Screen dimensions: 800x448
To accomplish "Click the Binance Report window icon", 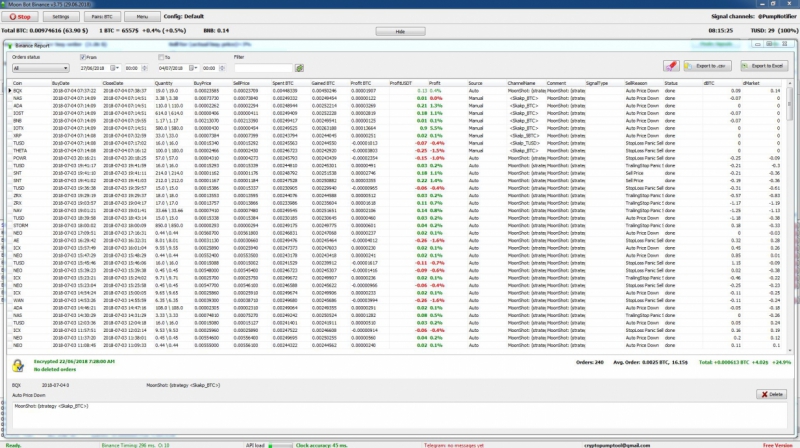I will [9, 45].
